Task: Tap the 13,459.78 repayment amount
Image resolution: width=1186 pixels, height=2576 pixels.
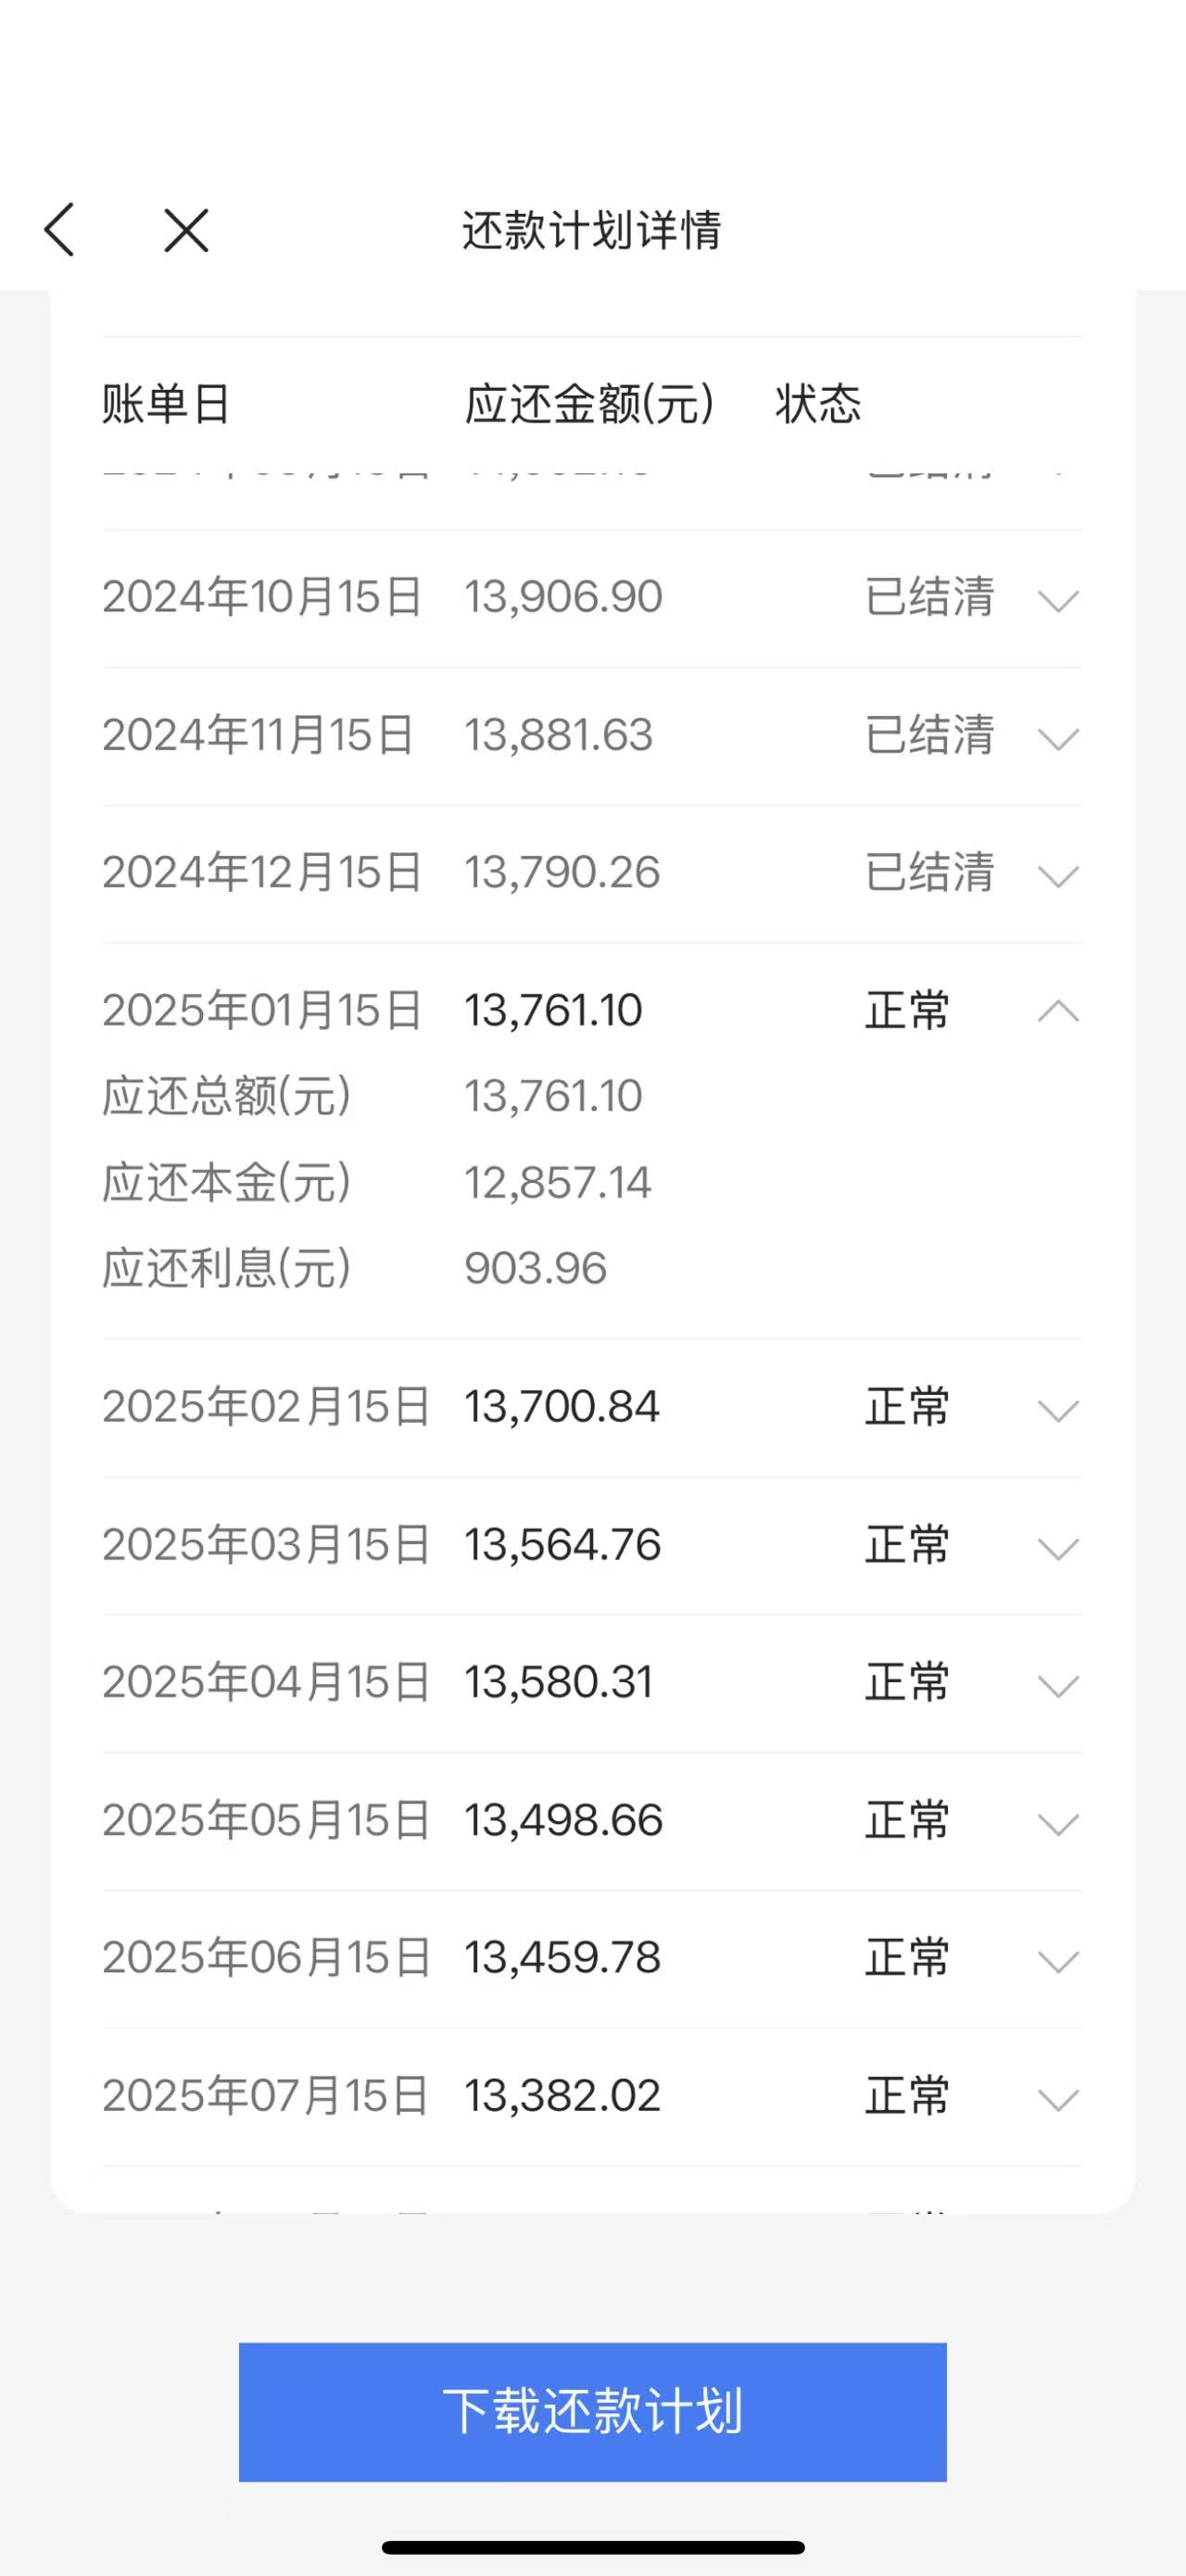Action: click(x=562, y=1958)
